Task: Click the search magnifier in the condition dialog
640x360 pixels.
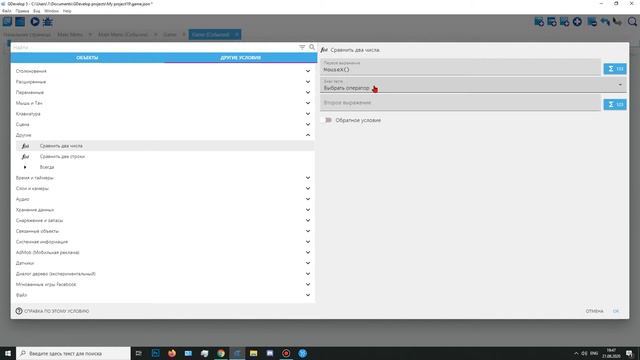Action: click(x=312, y=47)
